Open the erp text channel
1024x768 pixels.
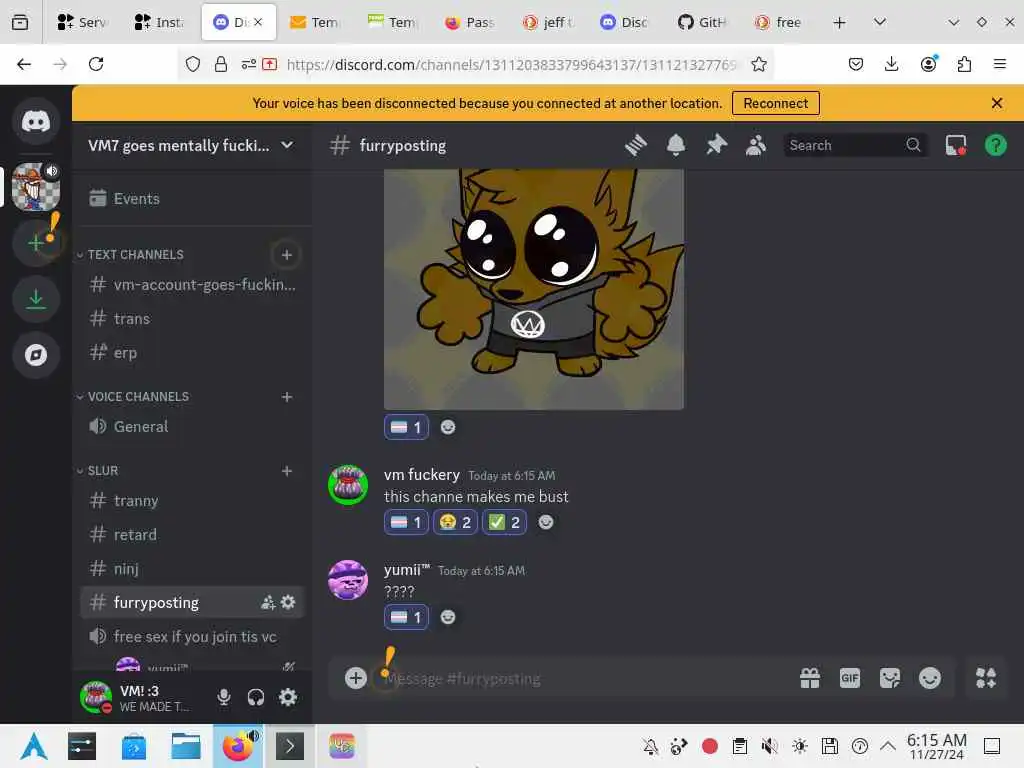click(192, 353)
